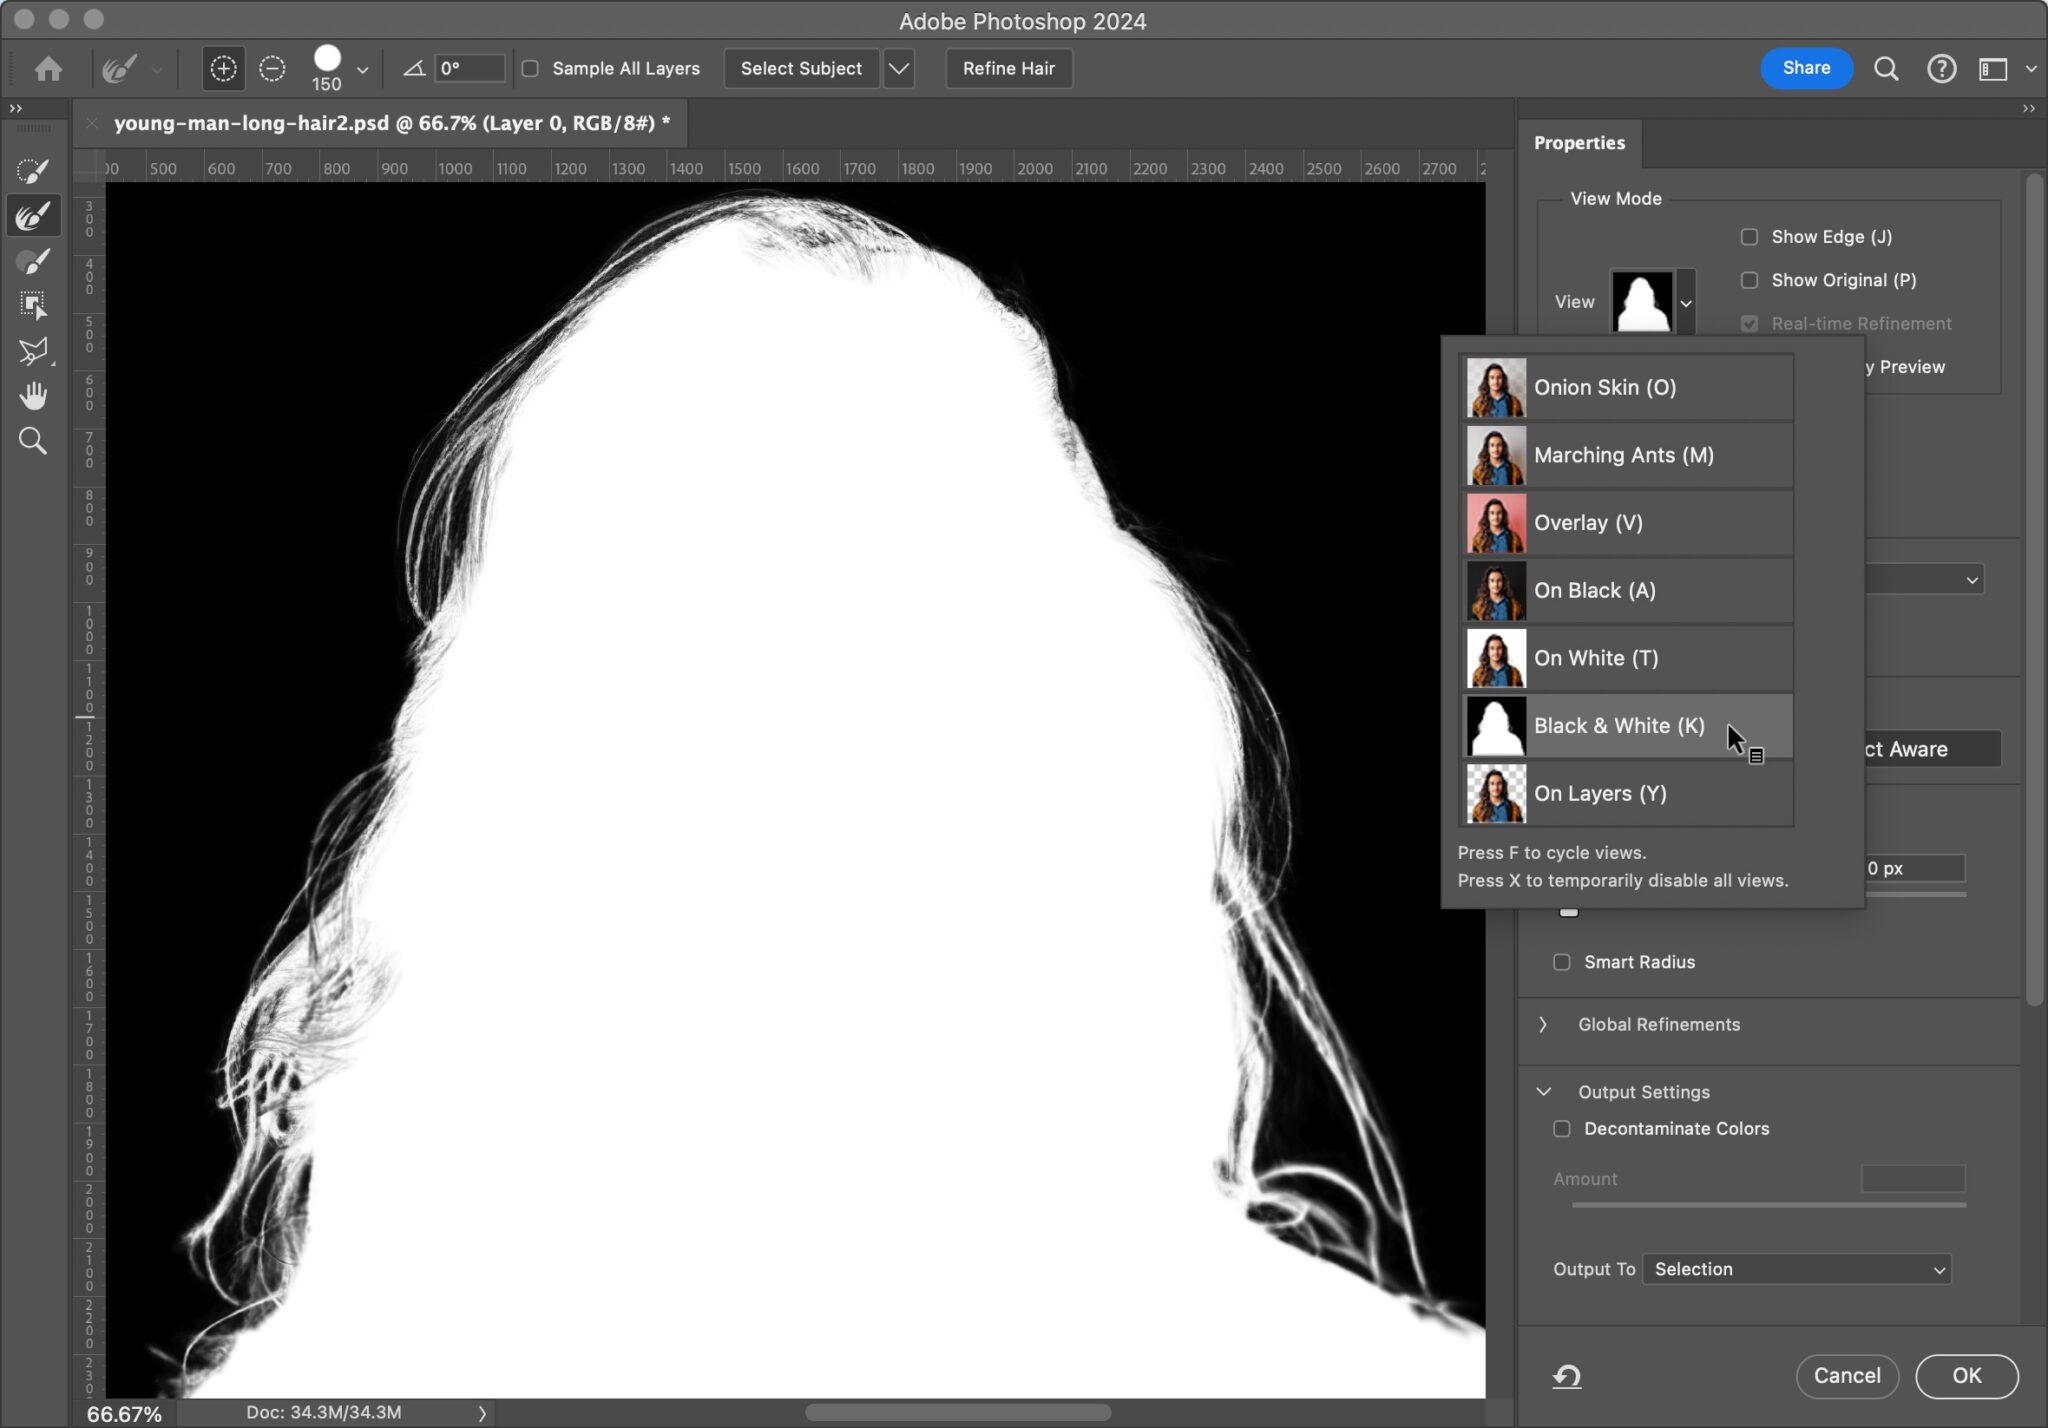Image resolution: width=2048 pixels, height=1428 pixels.
Task: Click the reset workspace icon near Cancel
Action: point(1564,1376)
